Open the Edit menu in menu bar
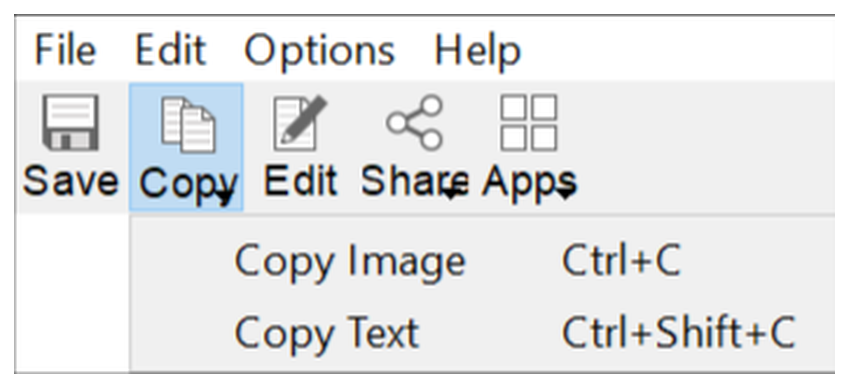Image resolution: width=849 pixels, height=388 pixels. pos(171,51)
